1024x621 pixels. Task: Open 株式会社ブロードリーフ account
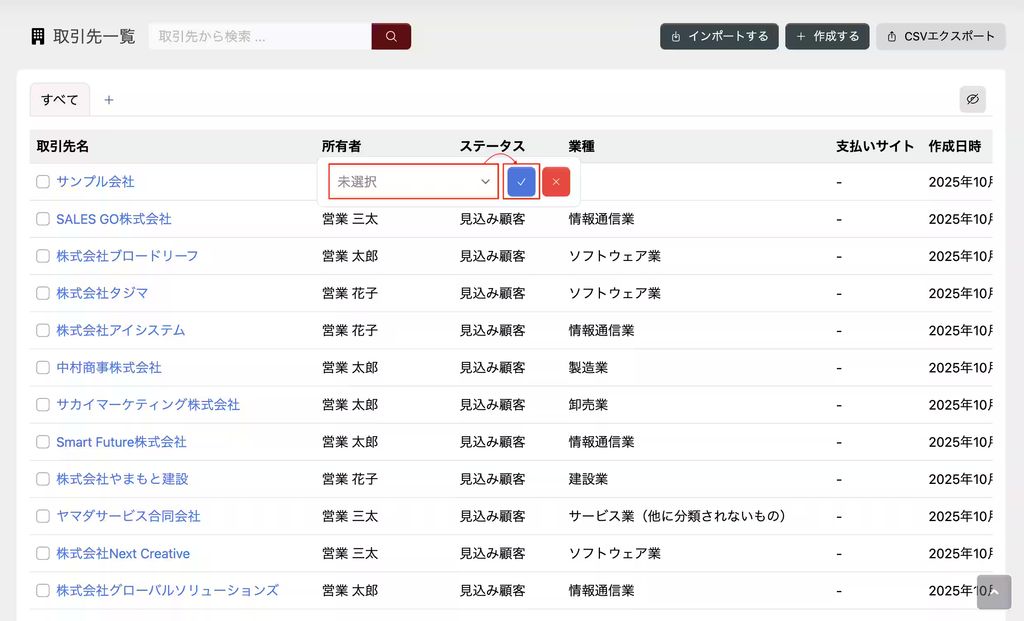pyautogui.click(x=127, y=256)
